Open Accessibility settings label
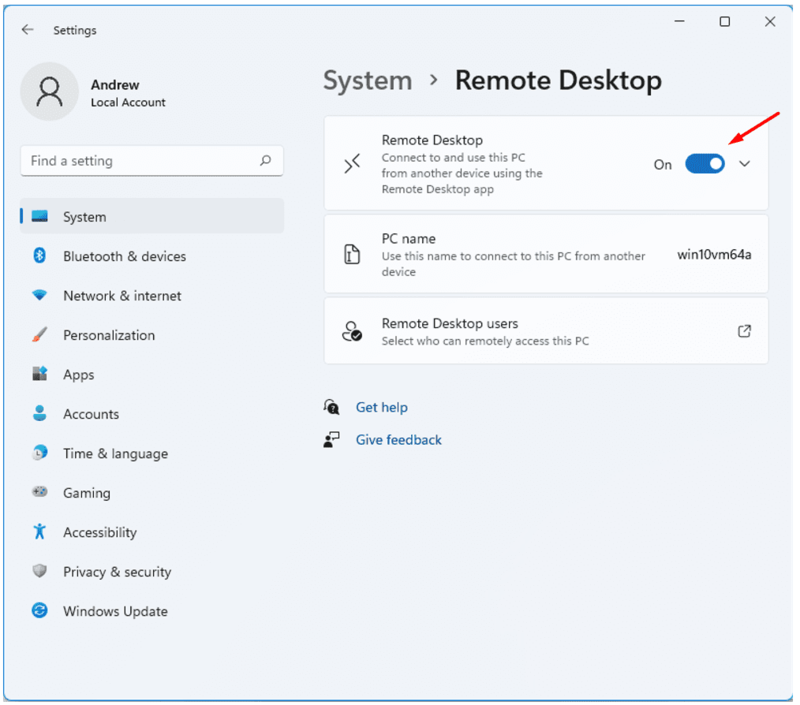 point(100,532)
